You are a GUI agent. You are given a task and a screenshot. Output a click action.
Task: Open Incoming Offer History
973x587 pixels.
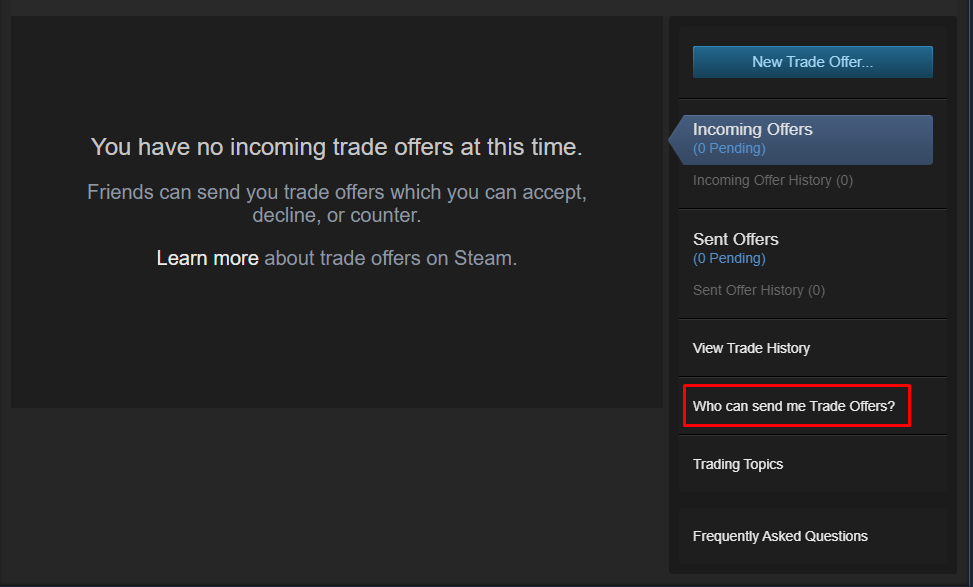772,181
